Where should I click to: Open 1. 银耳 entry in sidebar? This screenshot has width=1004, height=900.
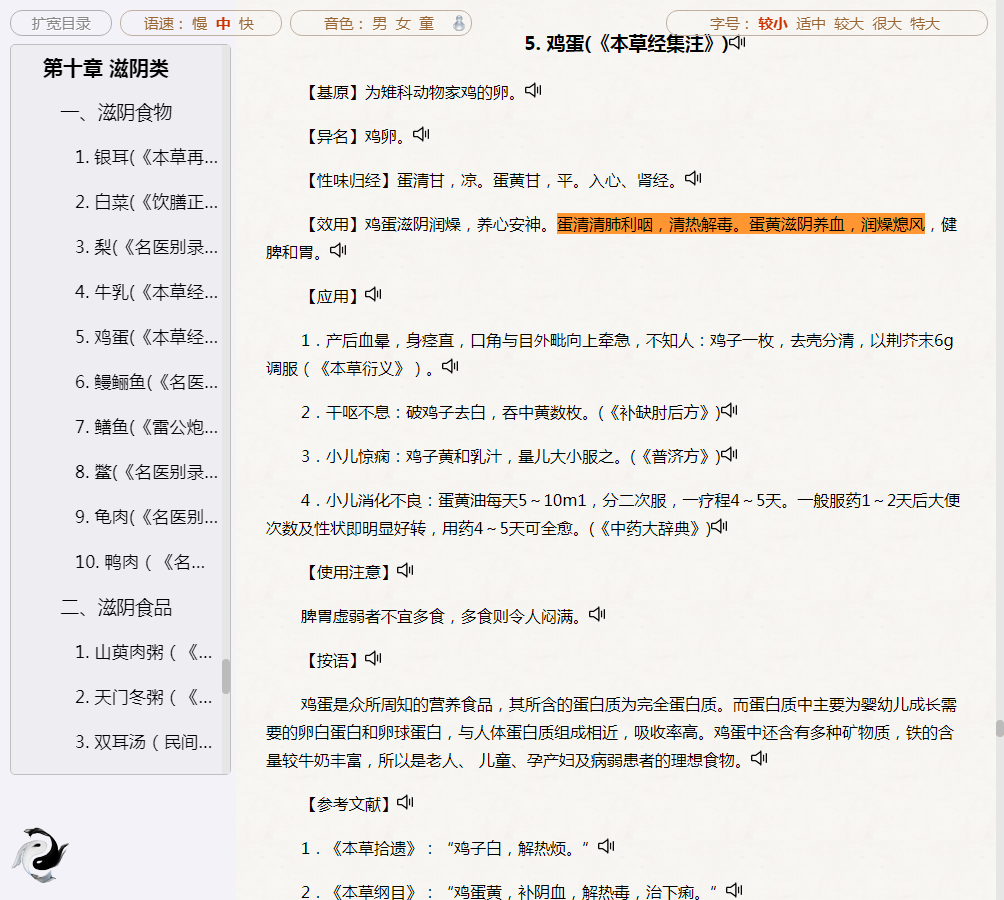tap(146, 157)
